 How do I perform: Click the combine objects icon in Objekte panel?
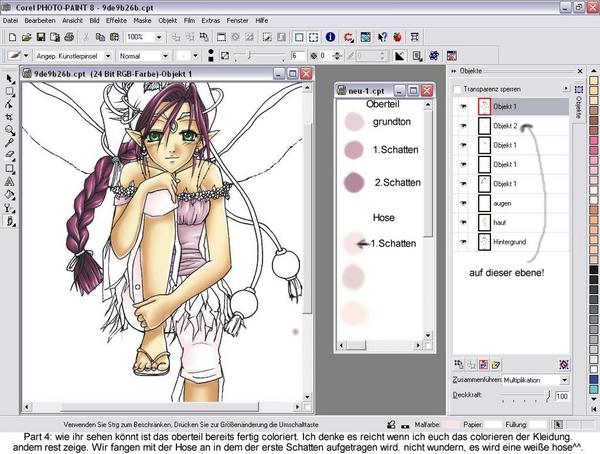[458, 364]
